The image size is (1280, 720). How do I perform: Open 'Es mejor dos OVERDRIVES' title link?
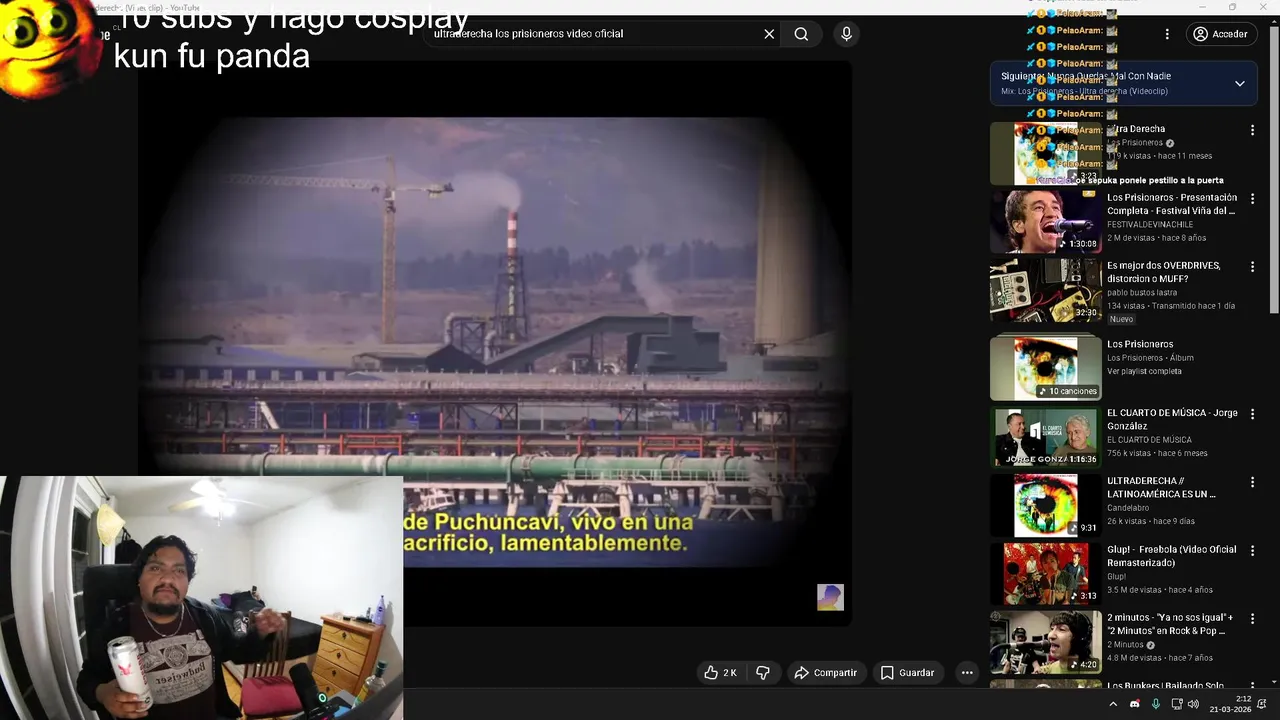coord(1164,272)
